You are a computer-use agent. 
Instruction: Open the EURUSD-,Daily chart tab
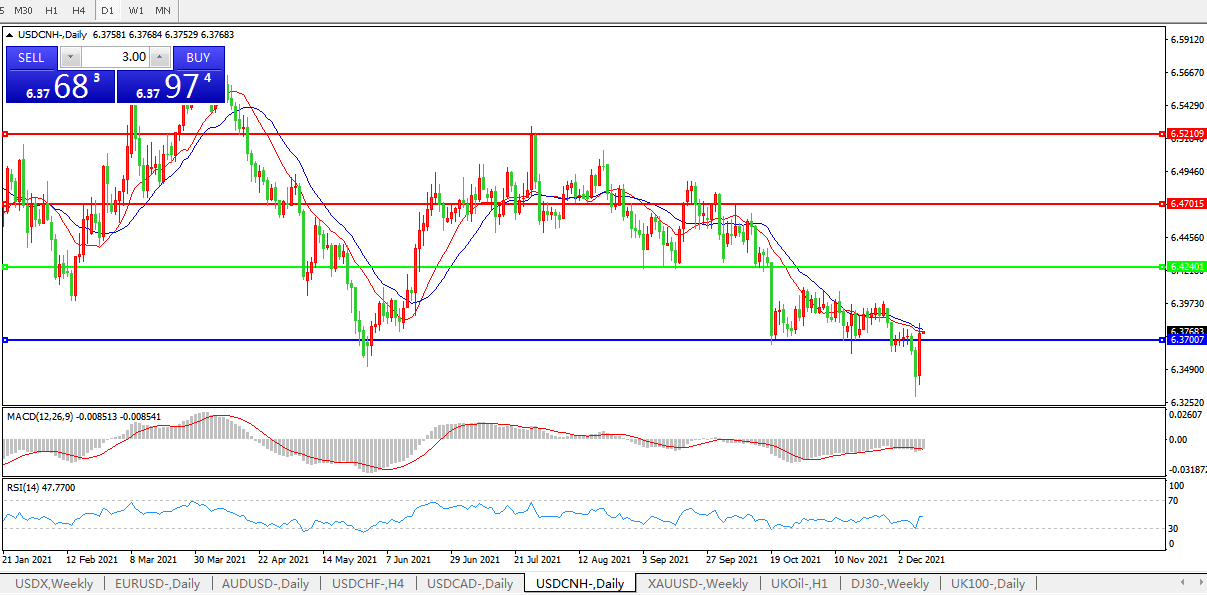coord(157,583)
